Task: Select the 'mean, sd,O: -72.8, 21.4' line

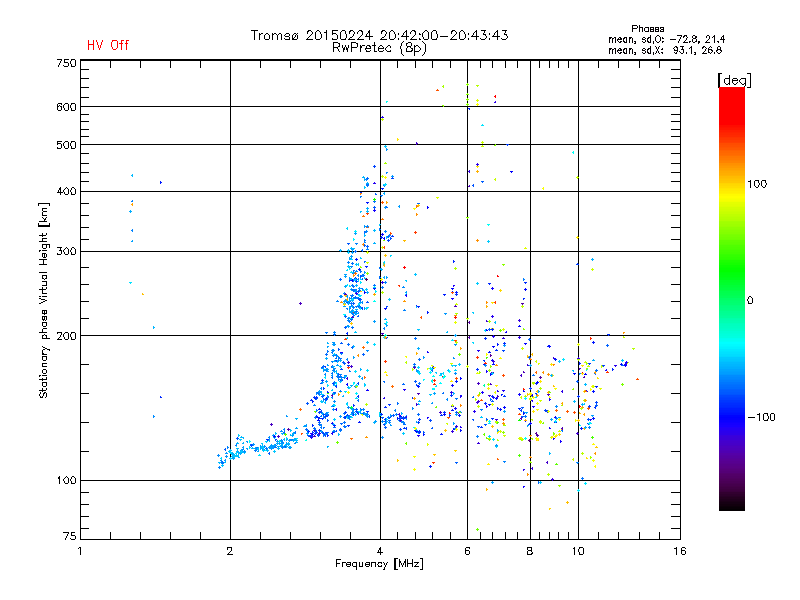Action: [666, 39]
